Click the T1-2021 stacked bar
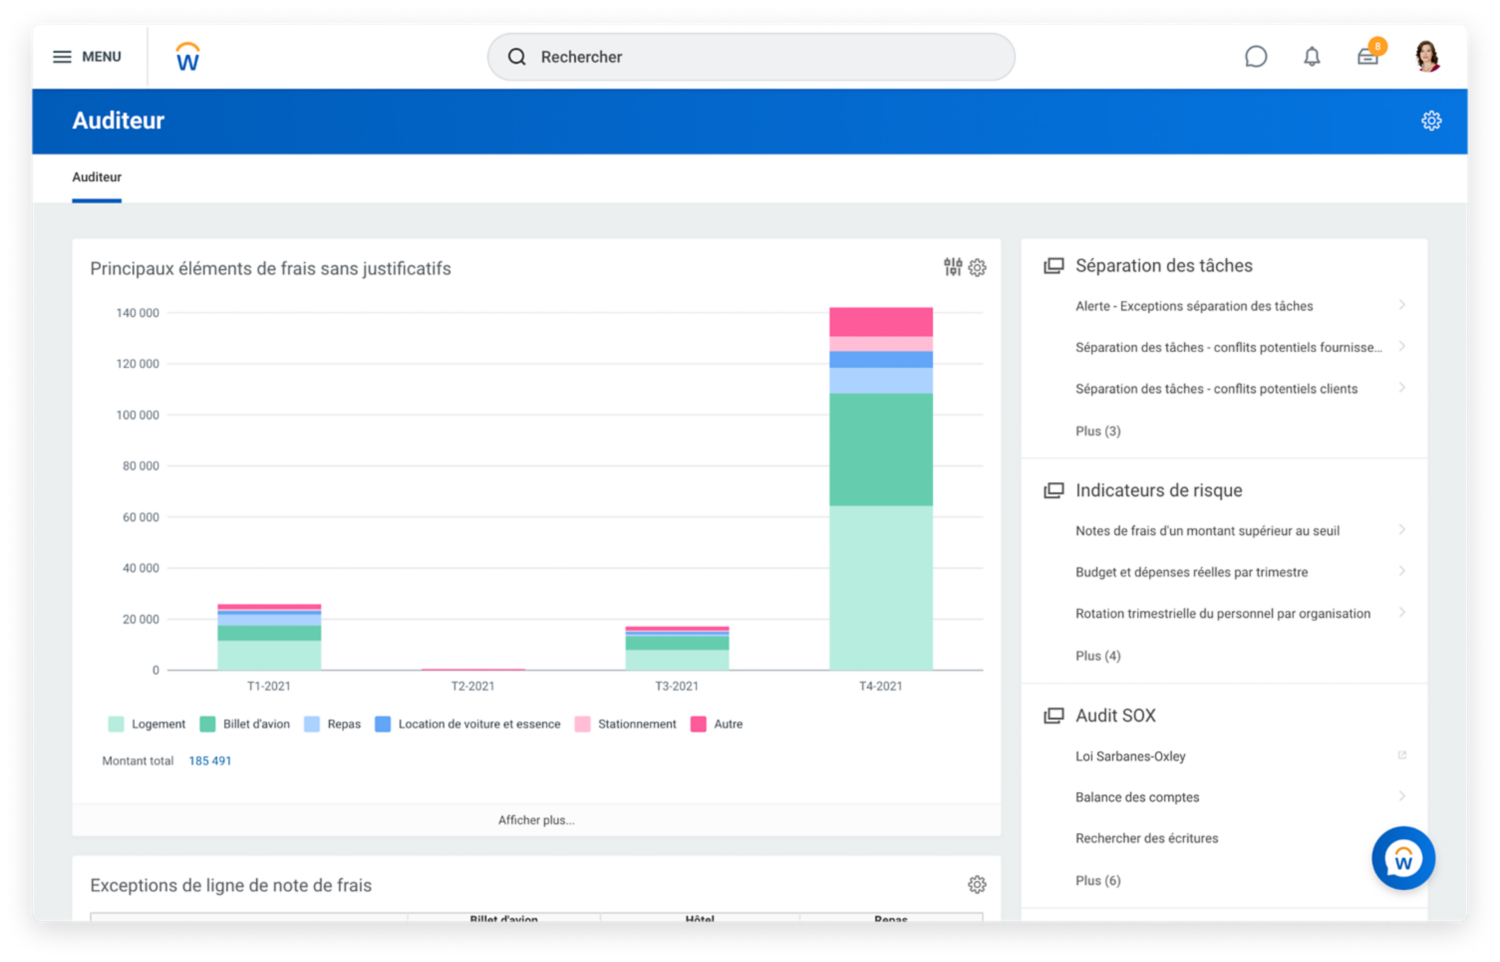Screen dimensions: 1500x962 pos(269,637)
